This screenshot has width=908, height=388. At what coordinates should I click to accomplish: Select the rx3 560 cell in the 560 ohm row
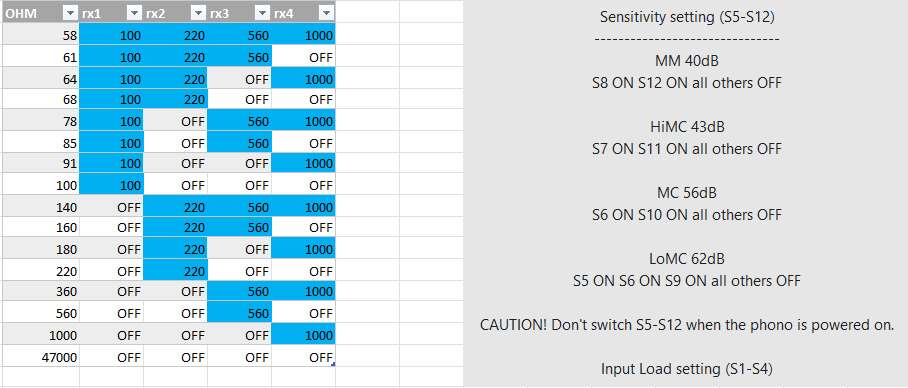(239, 313)
